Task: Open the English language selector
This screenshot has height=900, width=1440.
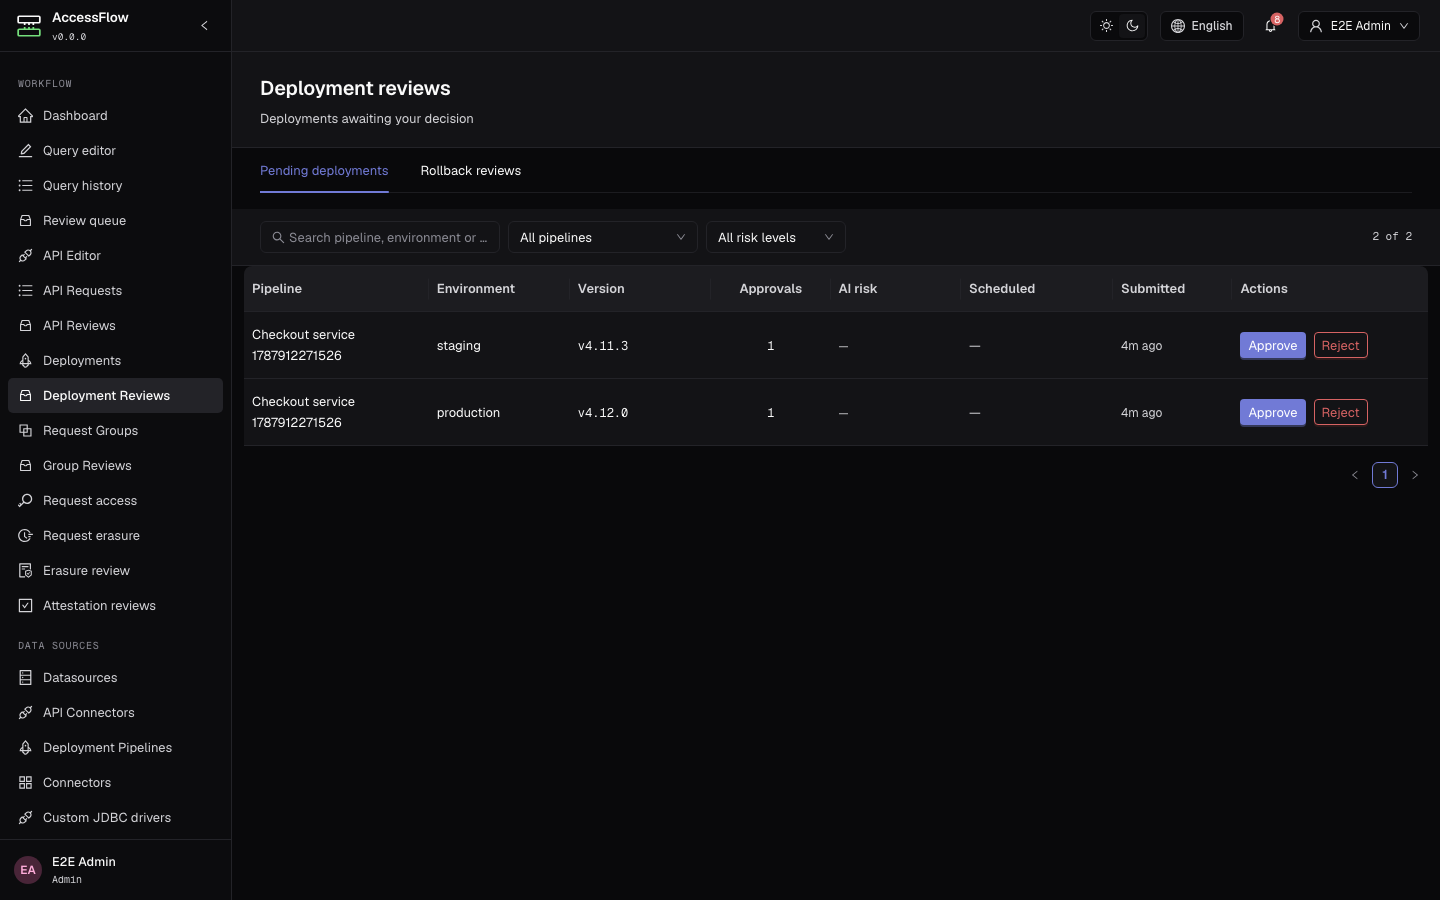Action: [1202, 26]
